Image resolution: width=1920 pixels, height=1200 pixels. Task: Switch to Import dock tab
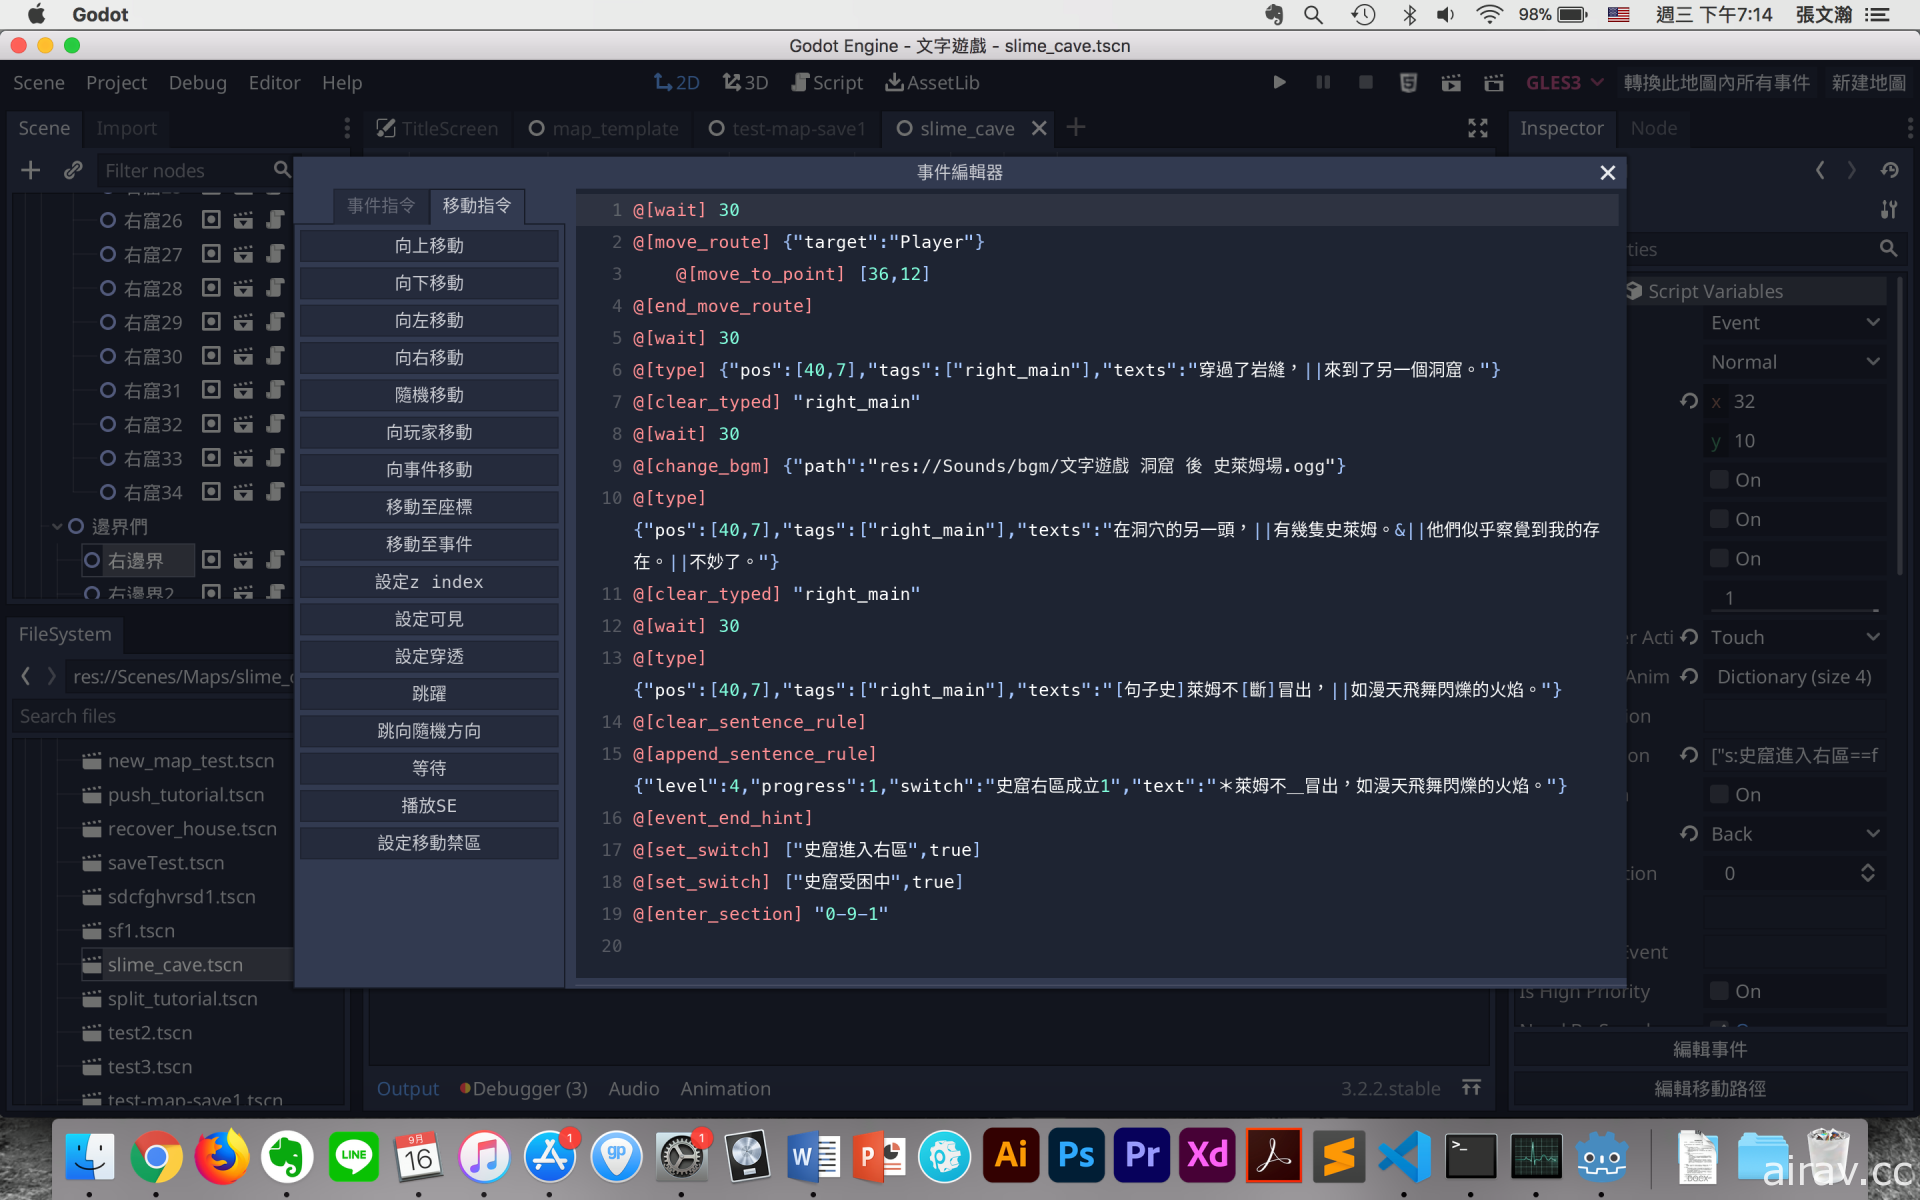click(x=127, y=128)
